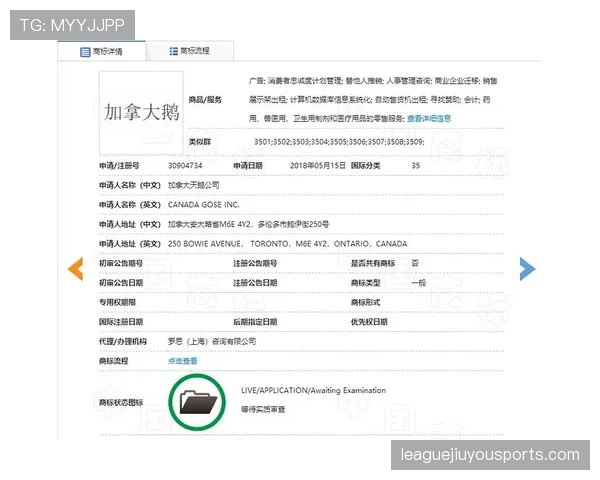This screenshot has width=600, height=480.
Task: Select application number 30904734
Action: (185, 166)
